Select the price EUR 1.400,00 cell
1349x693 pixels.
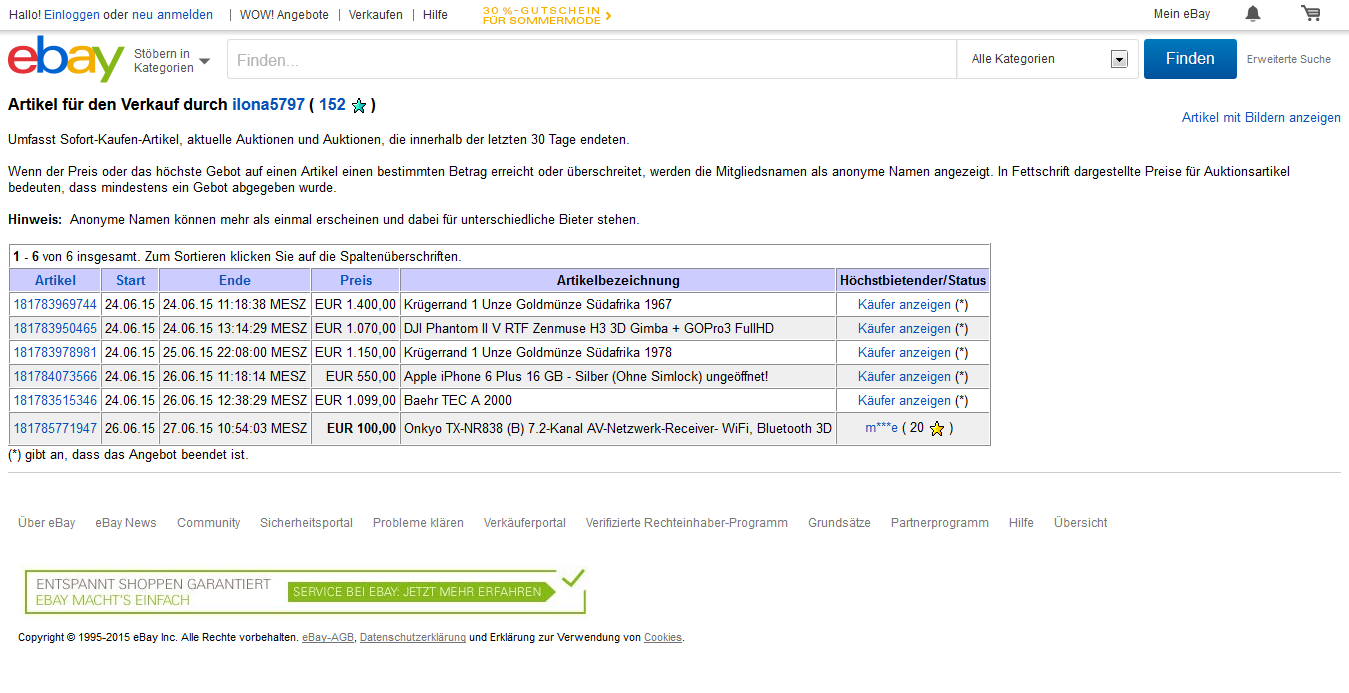click(x=356, y=305)
